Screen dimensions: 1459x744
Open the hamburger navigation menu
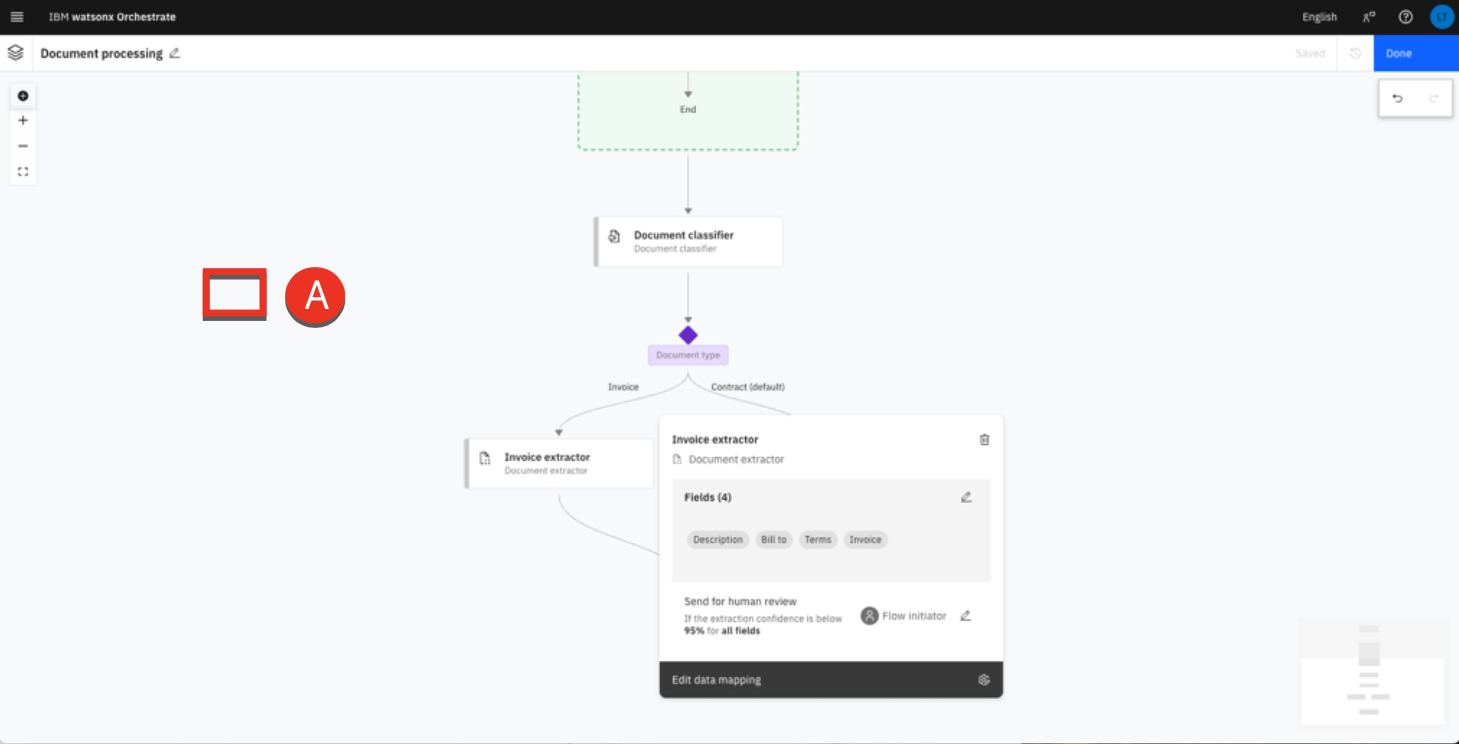click(x=16, y=17)
